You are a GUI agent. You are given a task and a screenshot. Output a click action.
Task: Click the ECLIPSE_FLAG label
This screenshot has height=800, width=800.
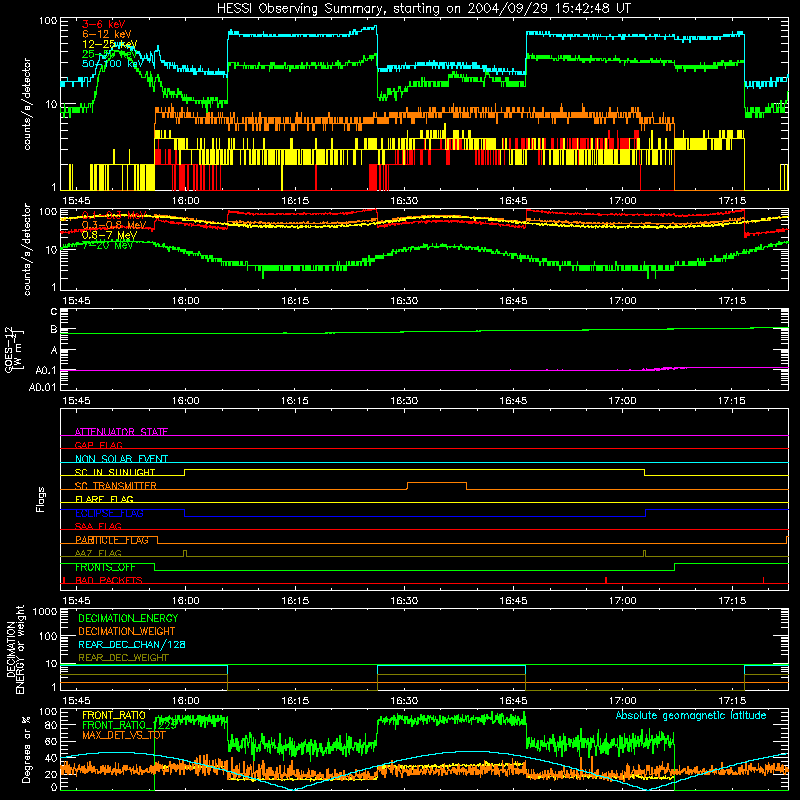[109, 513]
